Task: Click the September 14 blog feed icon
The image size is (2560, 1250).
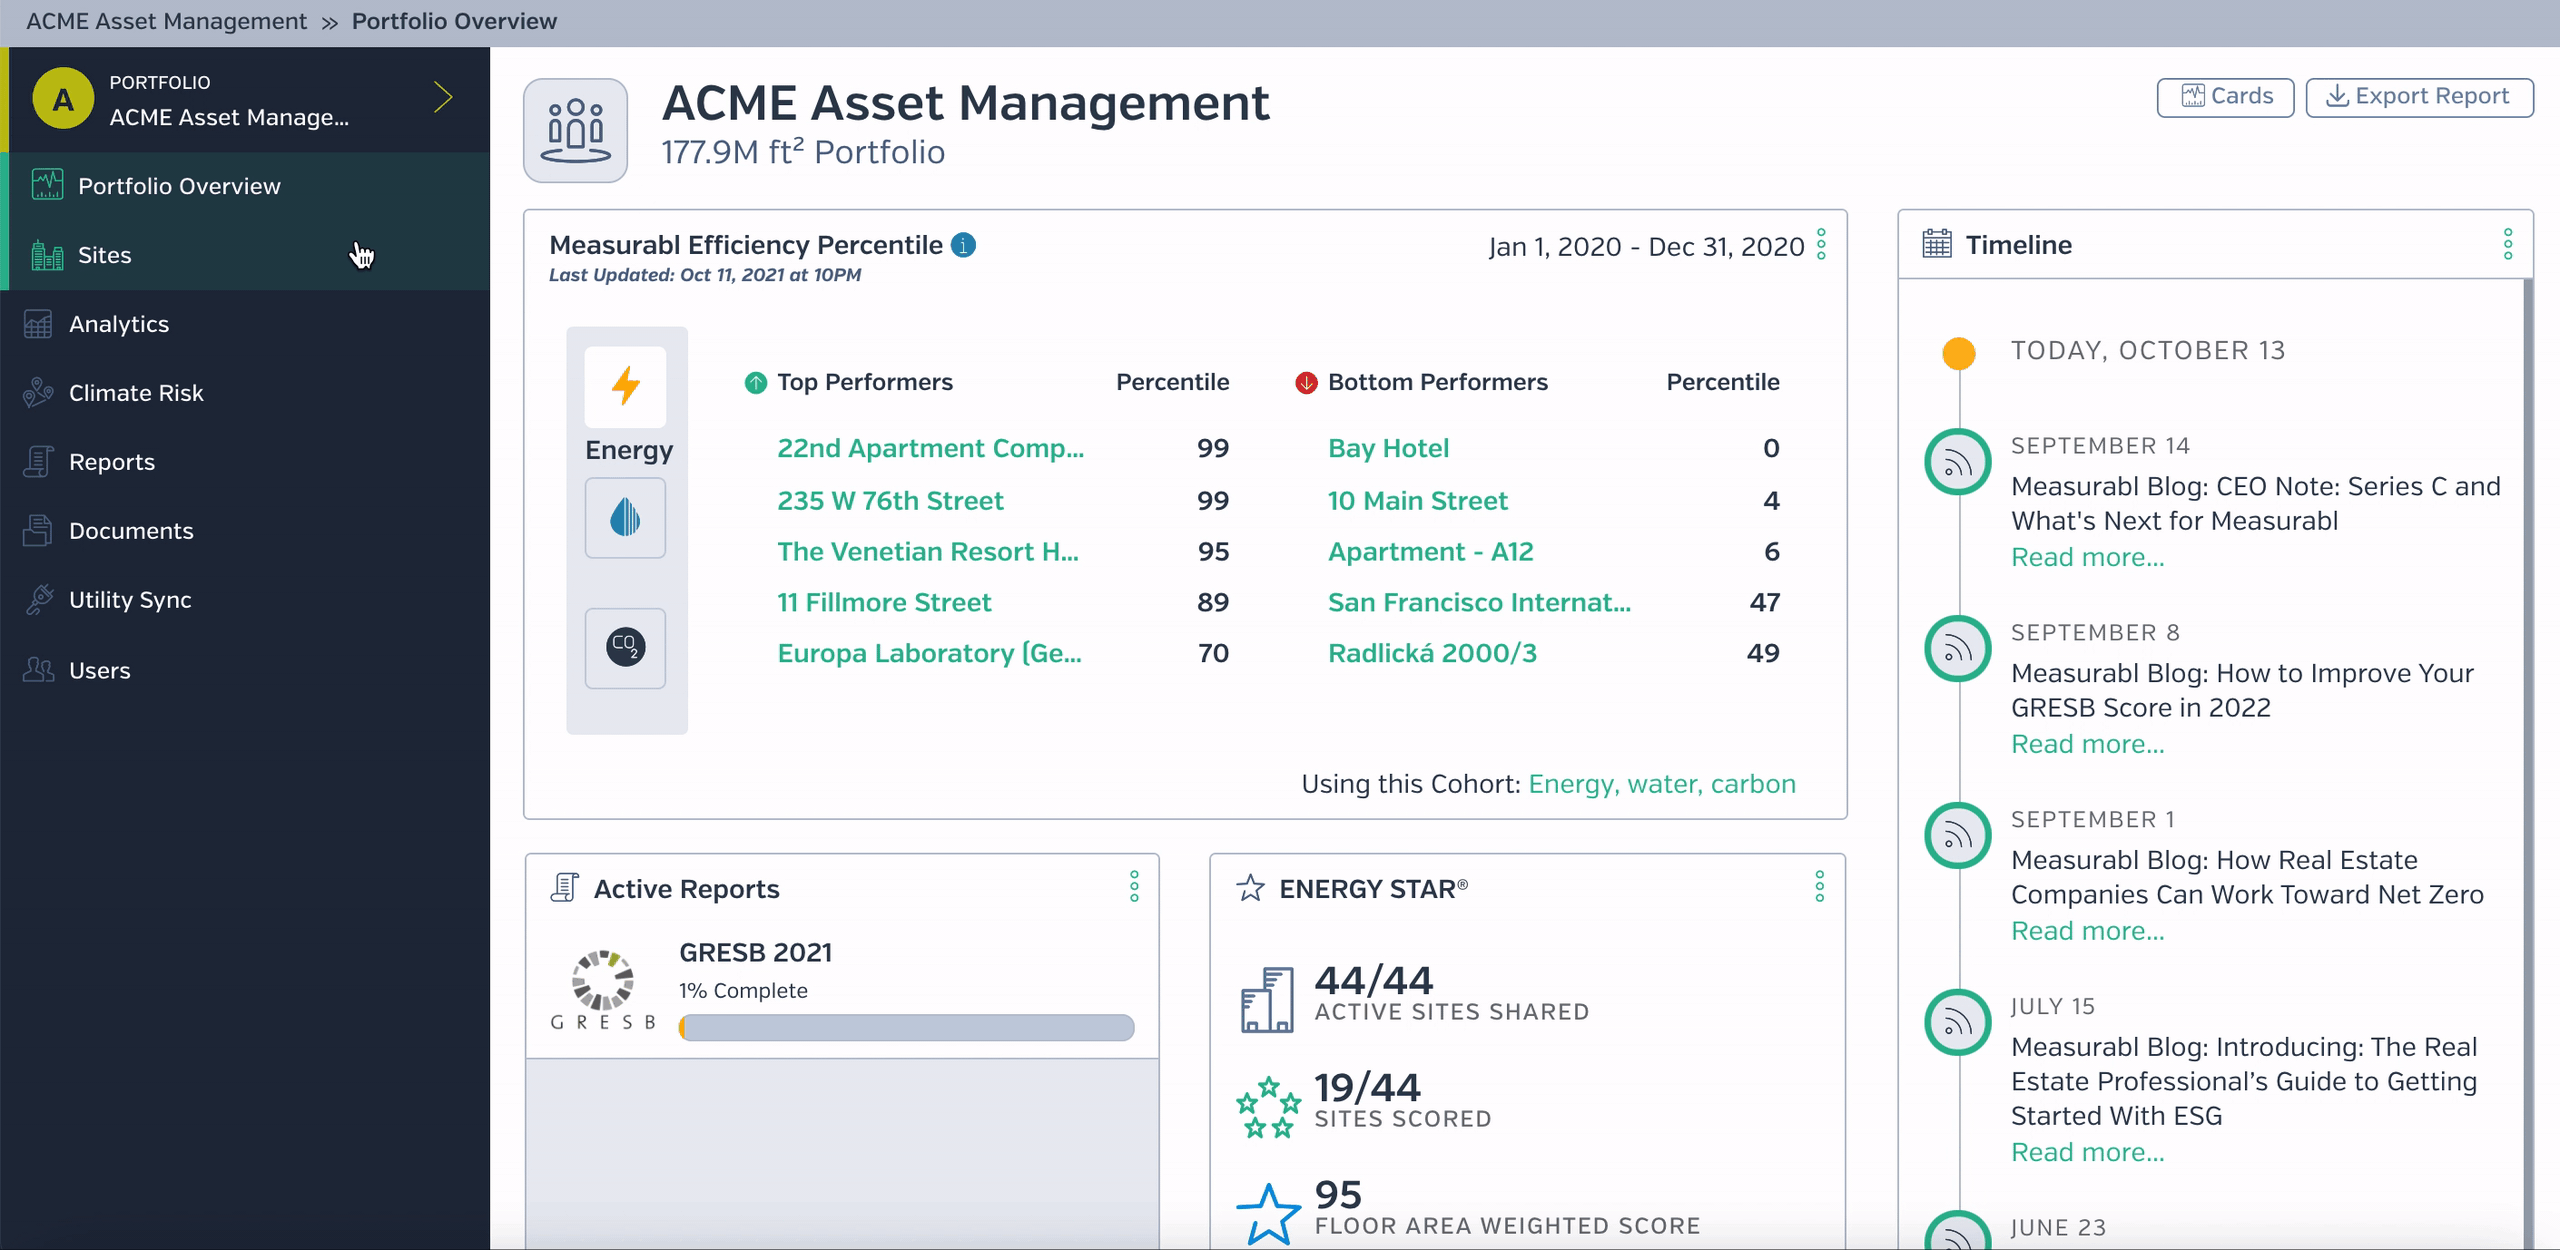Action: pyautogui.click(x=1958, y=462)
